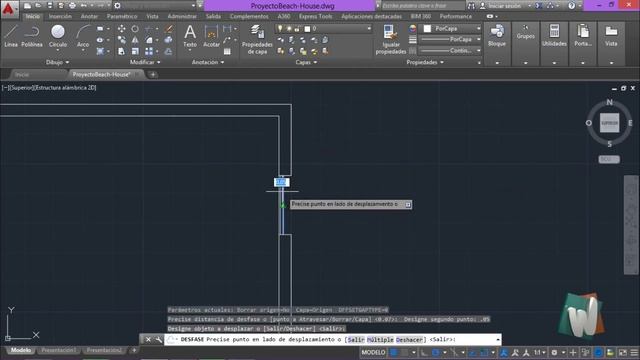Viewport: 640px width, 360px height.
Task: Toggle grid display in status bar
Action: click(x=394, y=353)
